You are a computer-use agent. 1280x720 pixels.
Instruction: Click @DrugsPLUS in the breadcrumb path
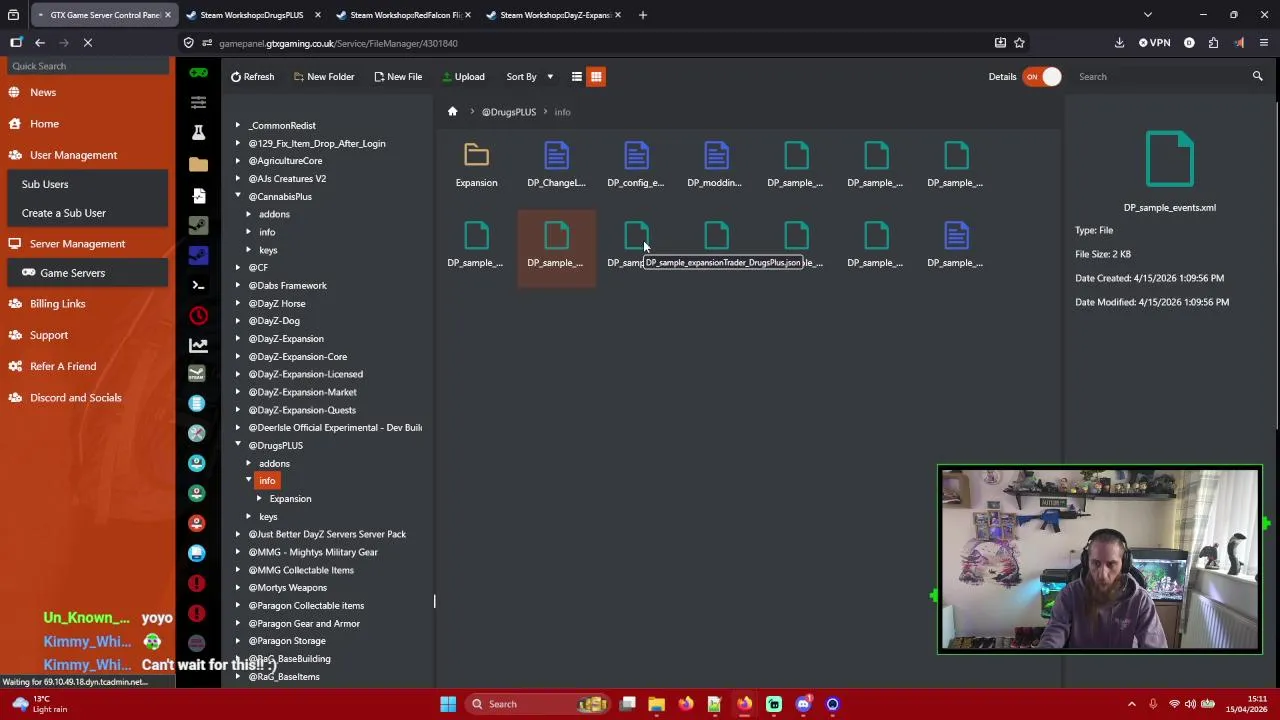[509, 112]
